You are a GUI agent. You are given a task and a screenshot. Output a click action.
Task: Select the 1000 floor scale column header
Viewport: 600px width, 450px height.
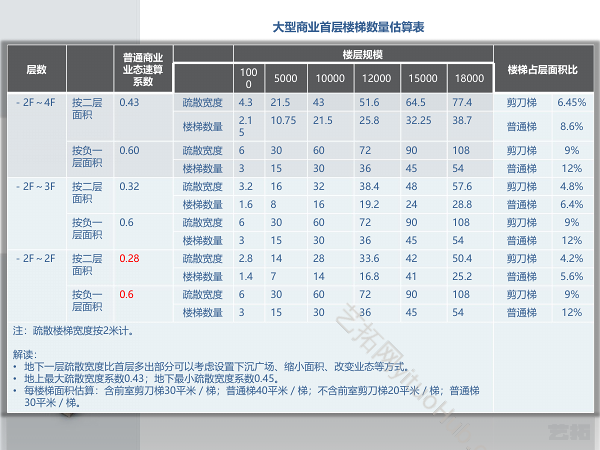pos(248,78)
